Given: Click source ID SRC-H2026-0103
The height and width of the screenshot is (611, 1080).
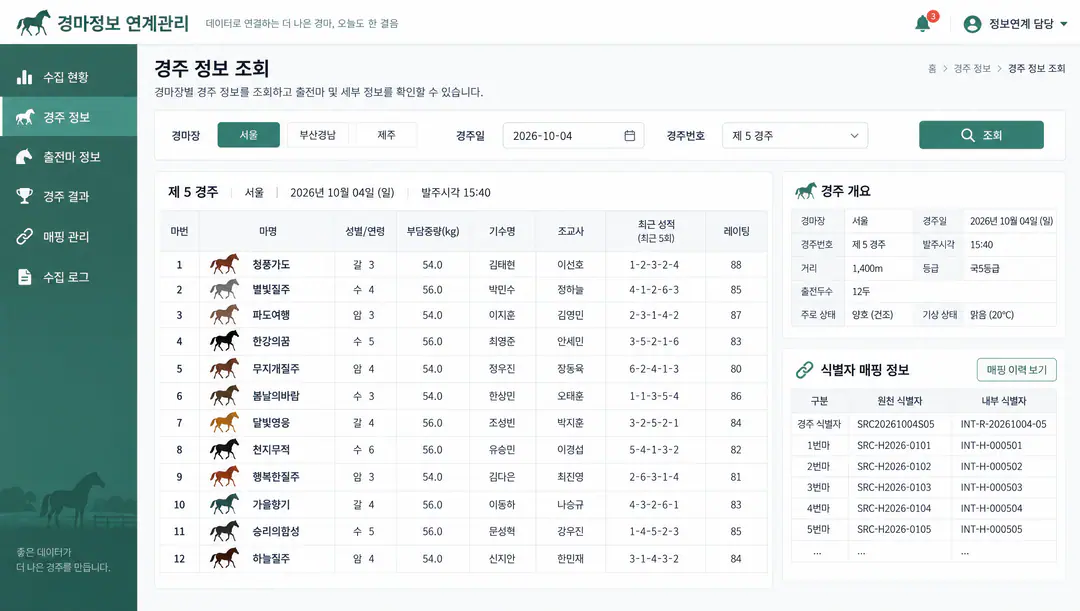Looking at the screenshot, I should (894, 487).
